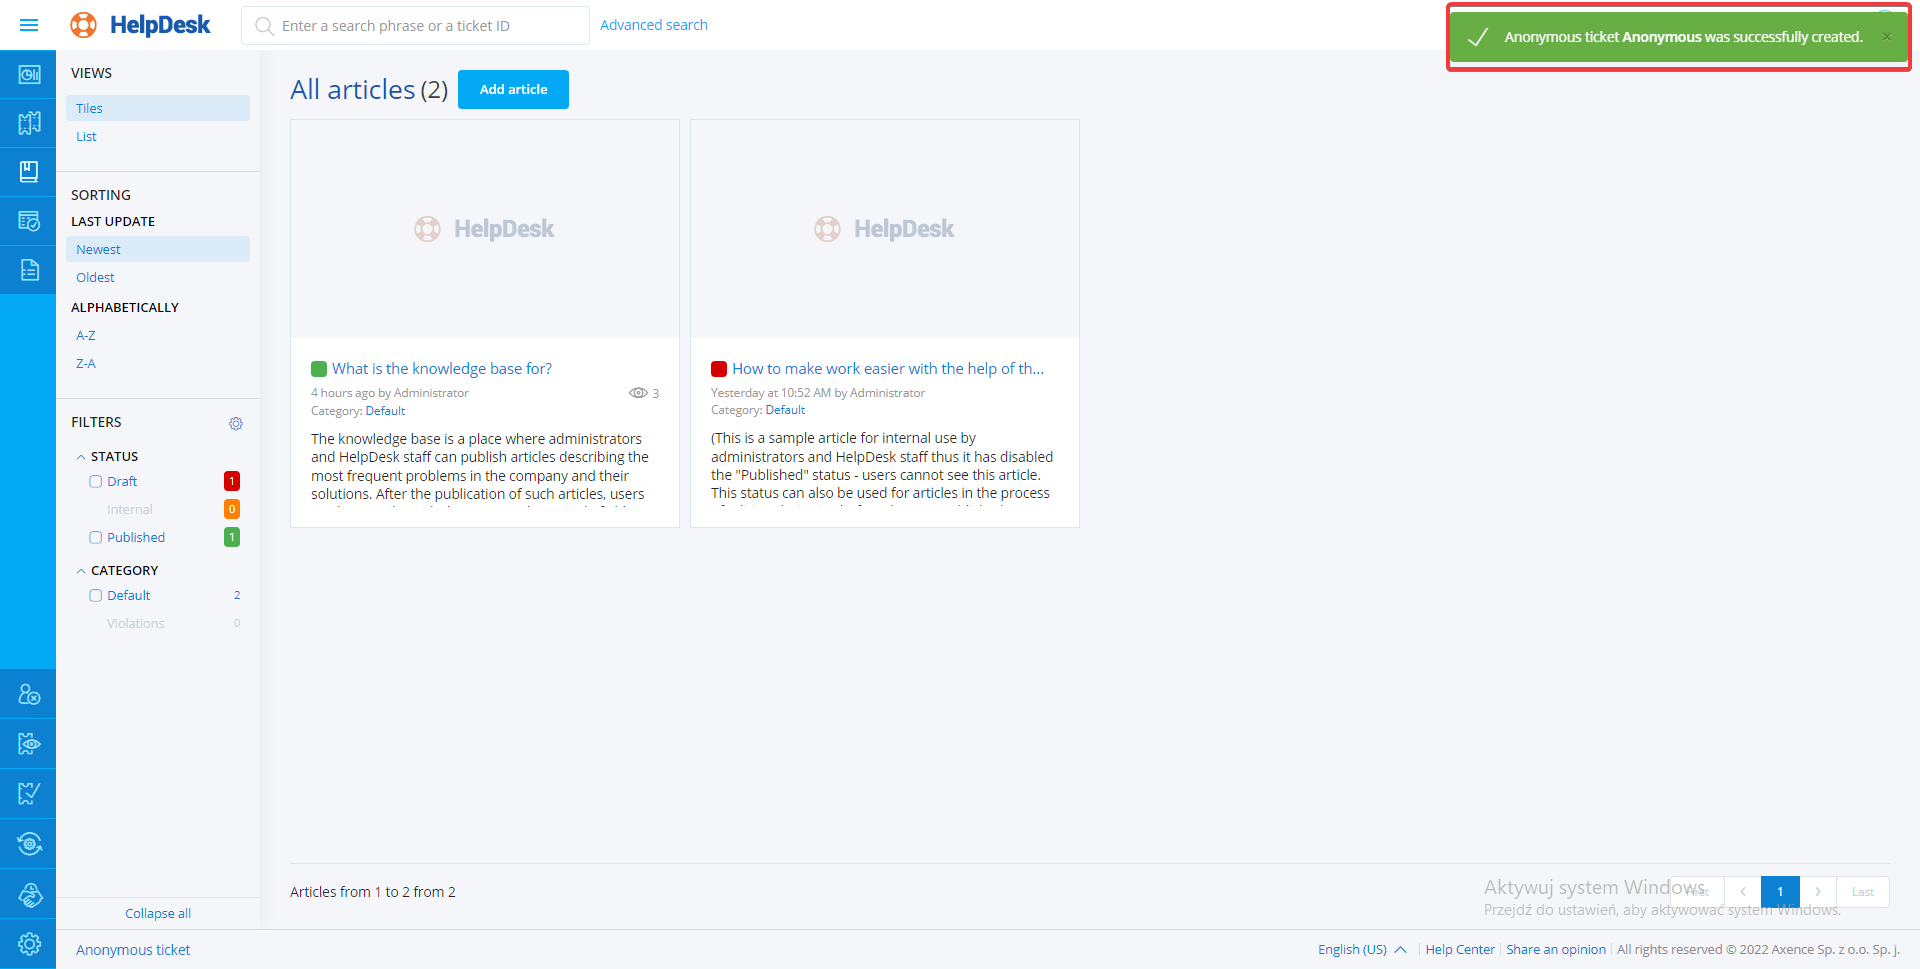Open the knowledge base book icon
This screenshot has height=969, width=1920.
(29, 172)
